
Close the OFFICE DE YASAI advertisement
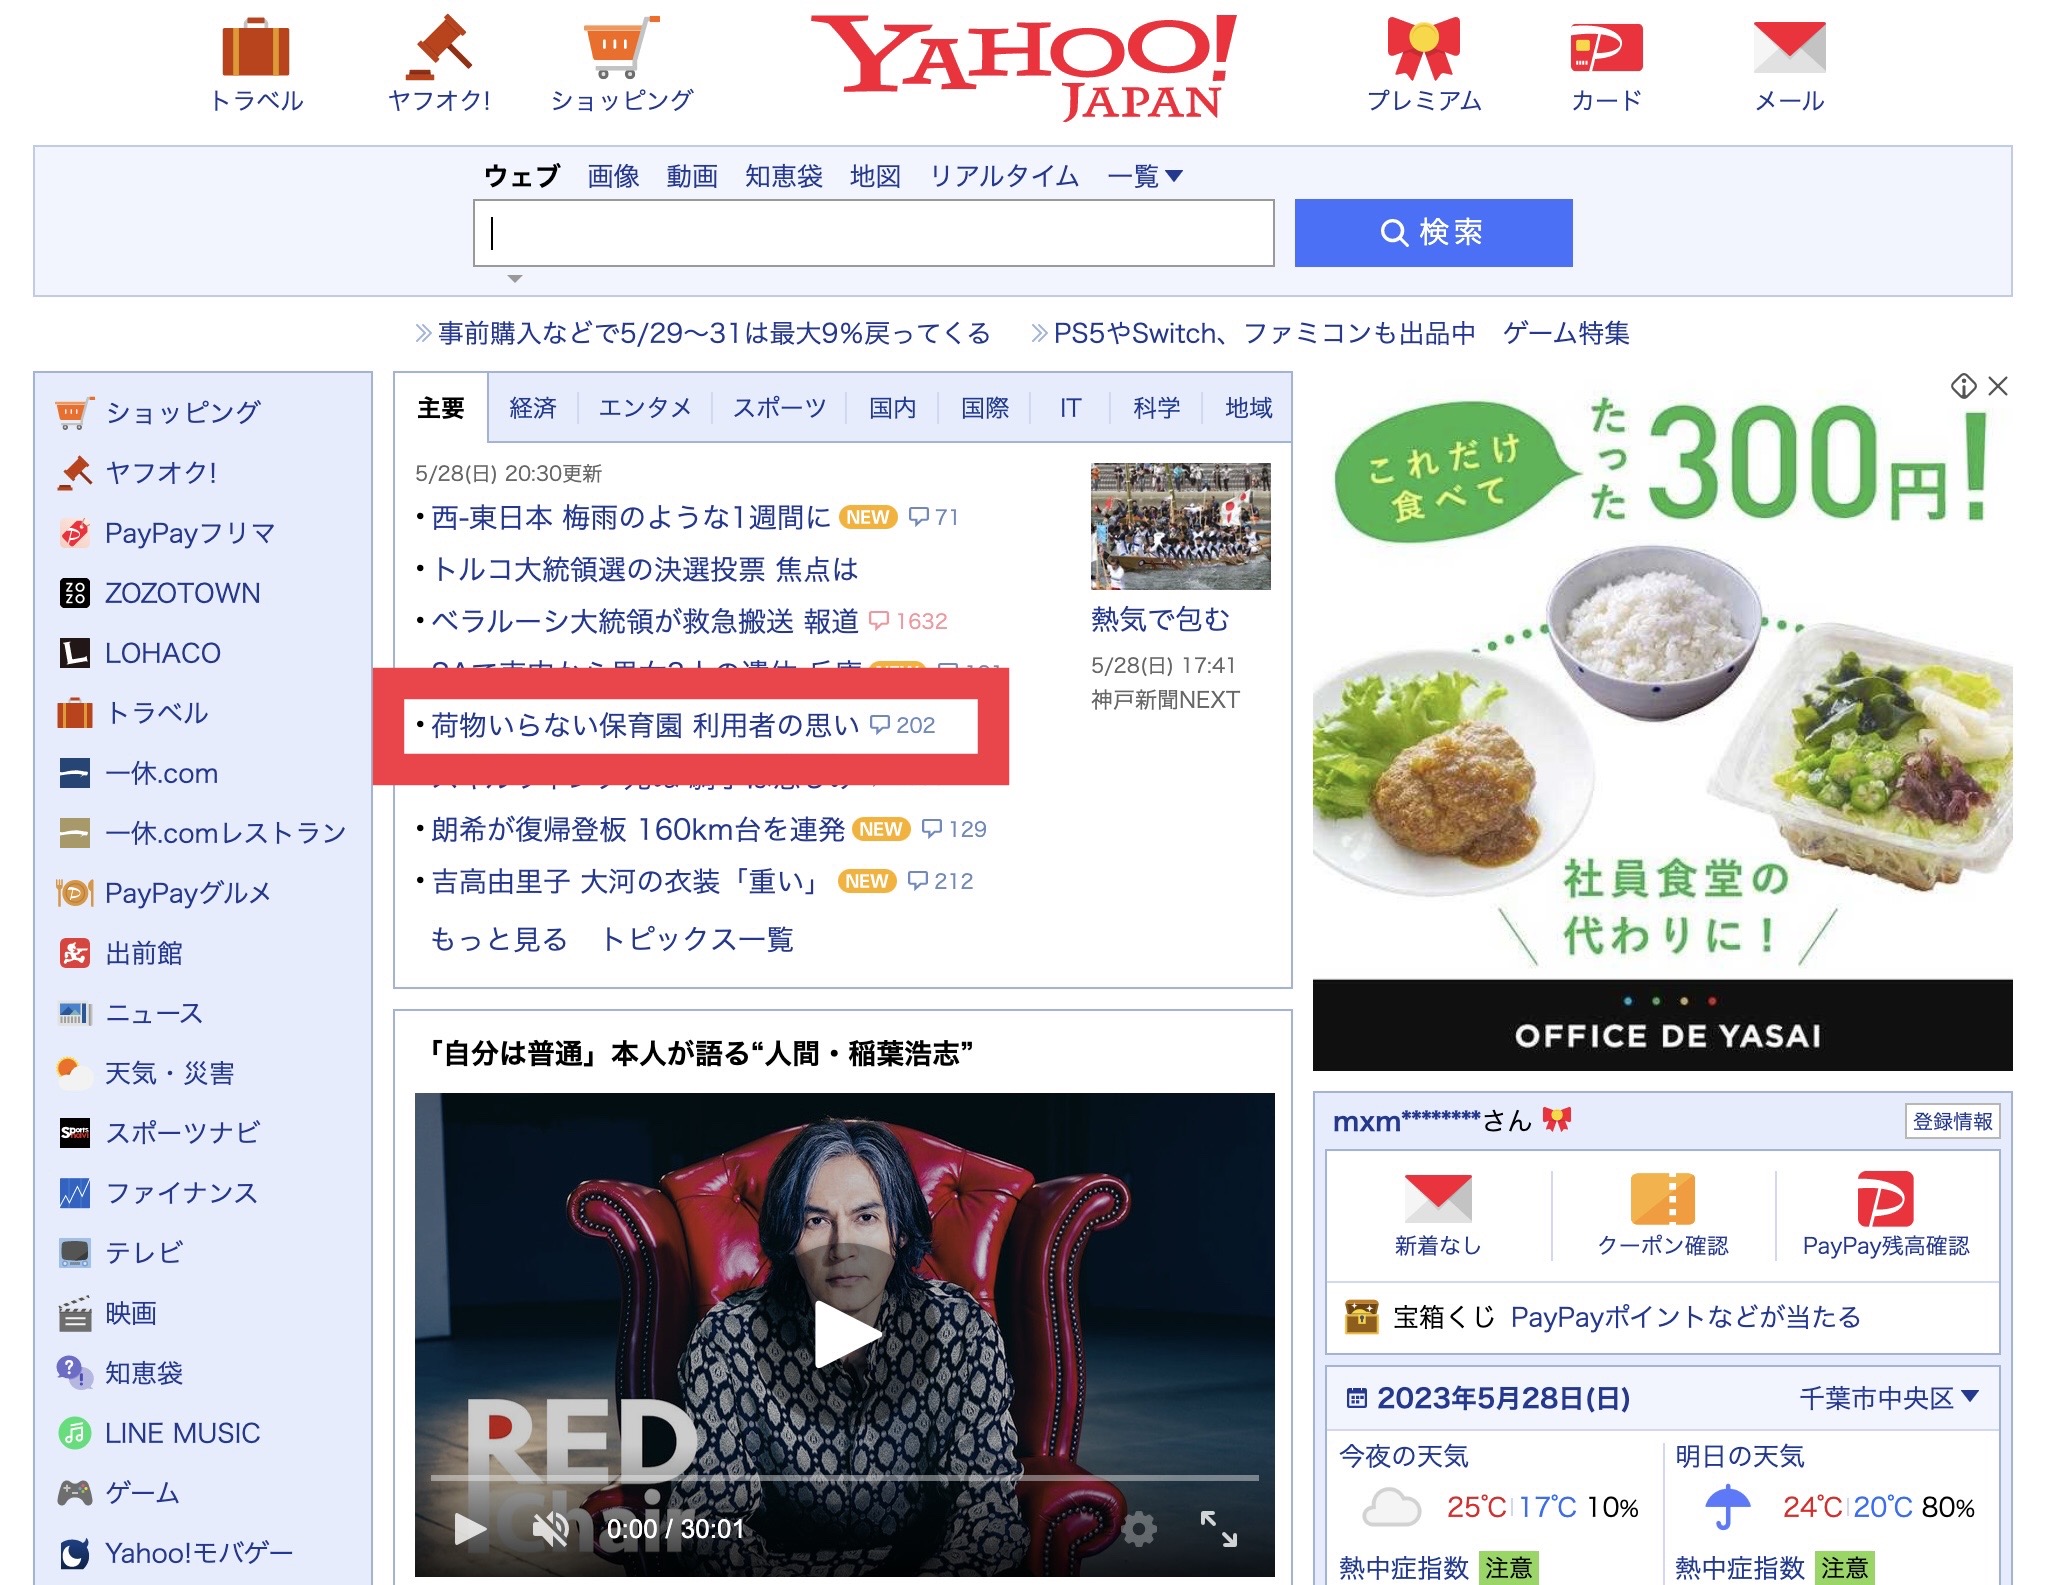1998,386
